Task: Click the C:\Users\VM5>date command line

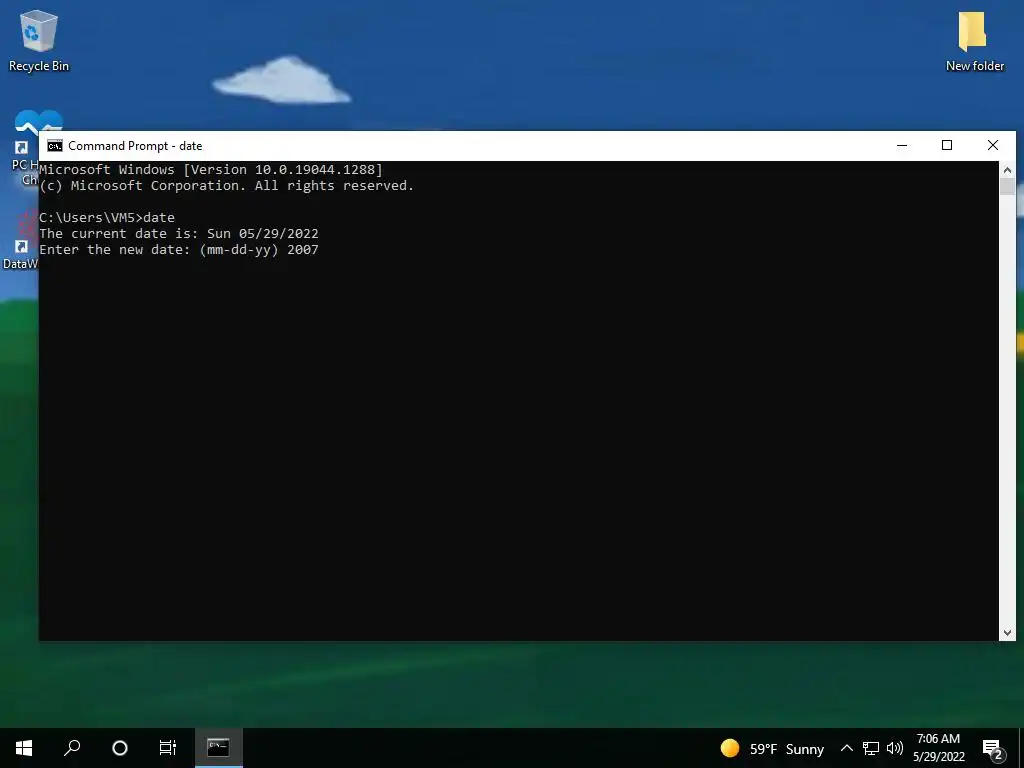Action: point(107,217)
